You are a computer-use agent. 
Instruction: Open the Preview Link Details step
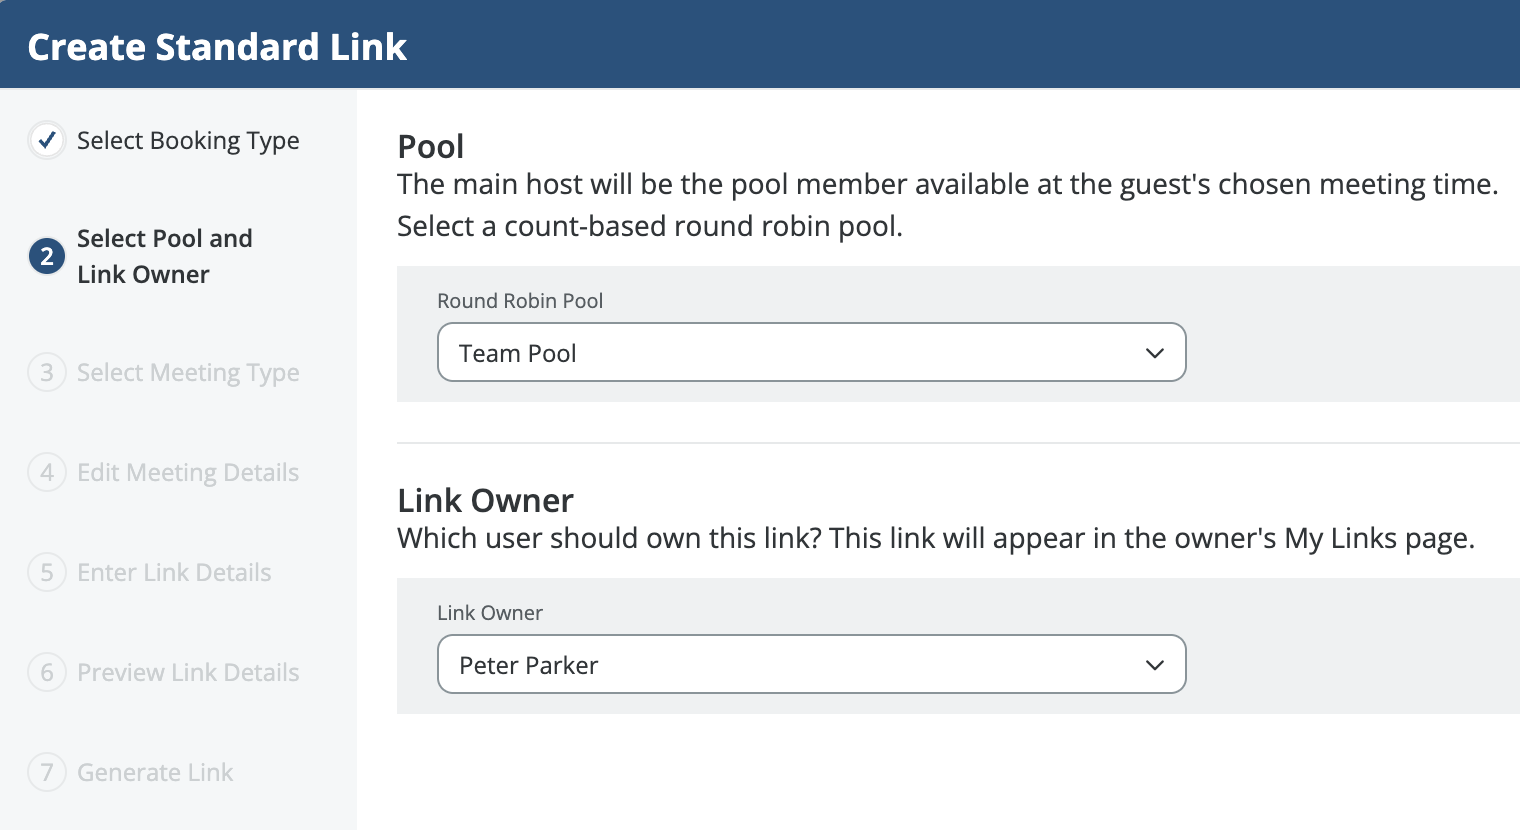tap(188, 672)
